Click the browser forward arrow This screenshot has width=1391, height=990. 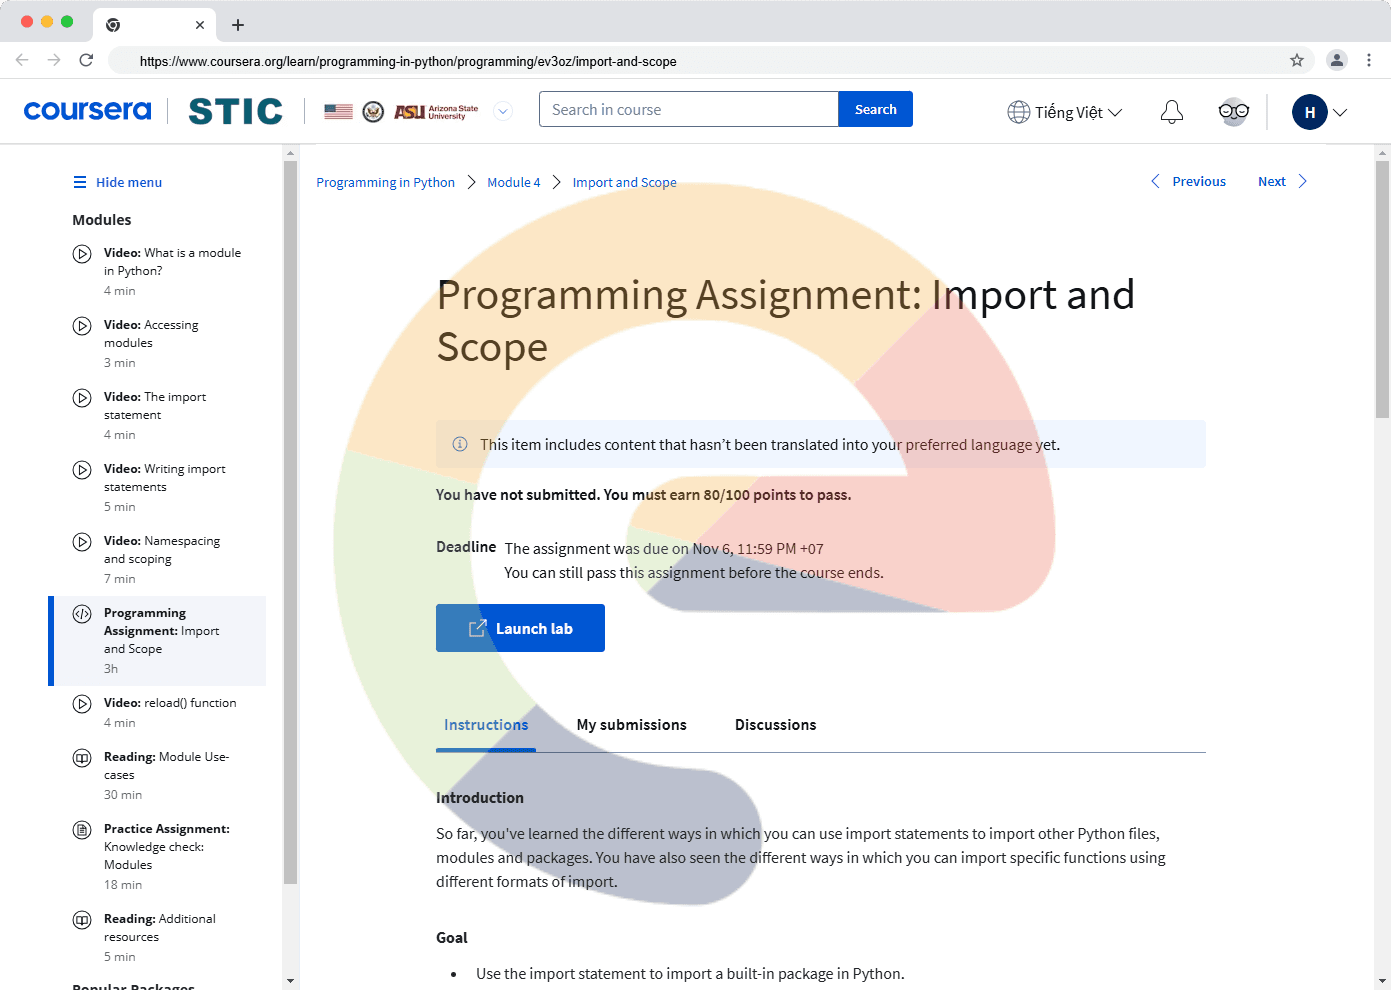pyautogui.click(x=54, y=60)
